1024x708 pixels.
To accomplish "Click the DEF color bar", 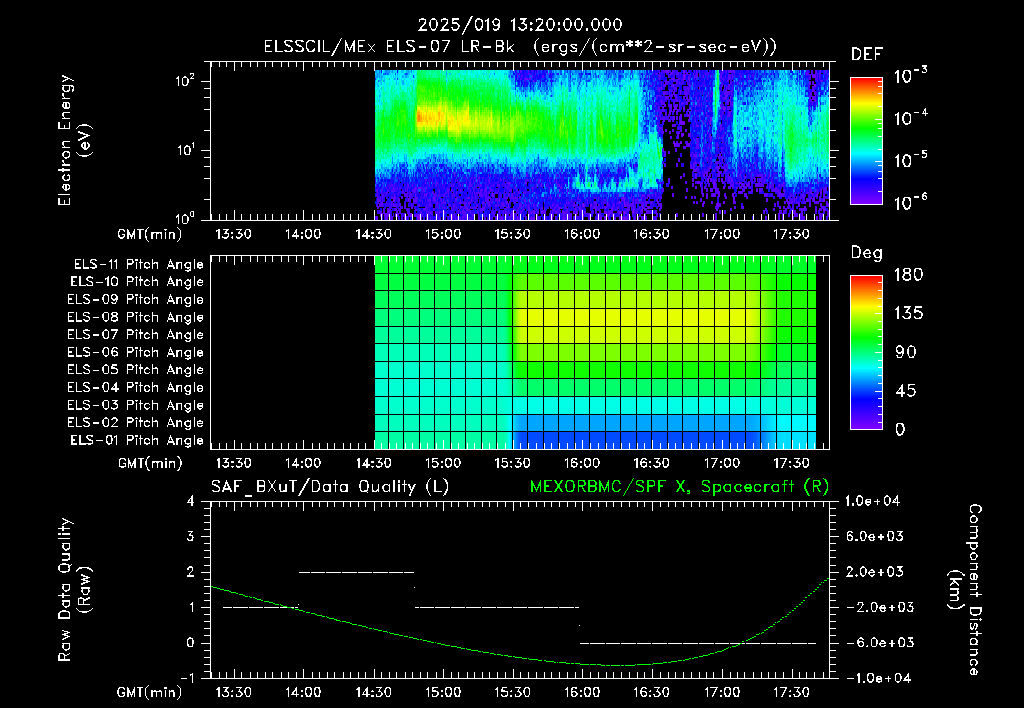I will [866, 141].
